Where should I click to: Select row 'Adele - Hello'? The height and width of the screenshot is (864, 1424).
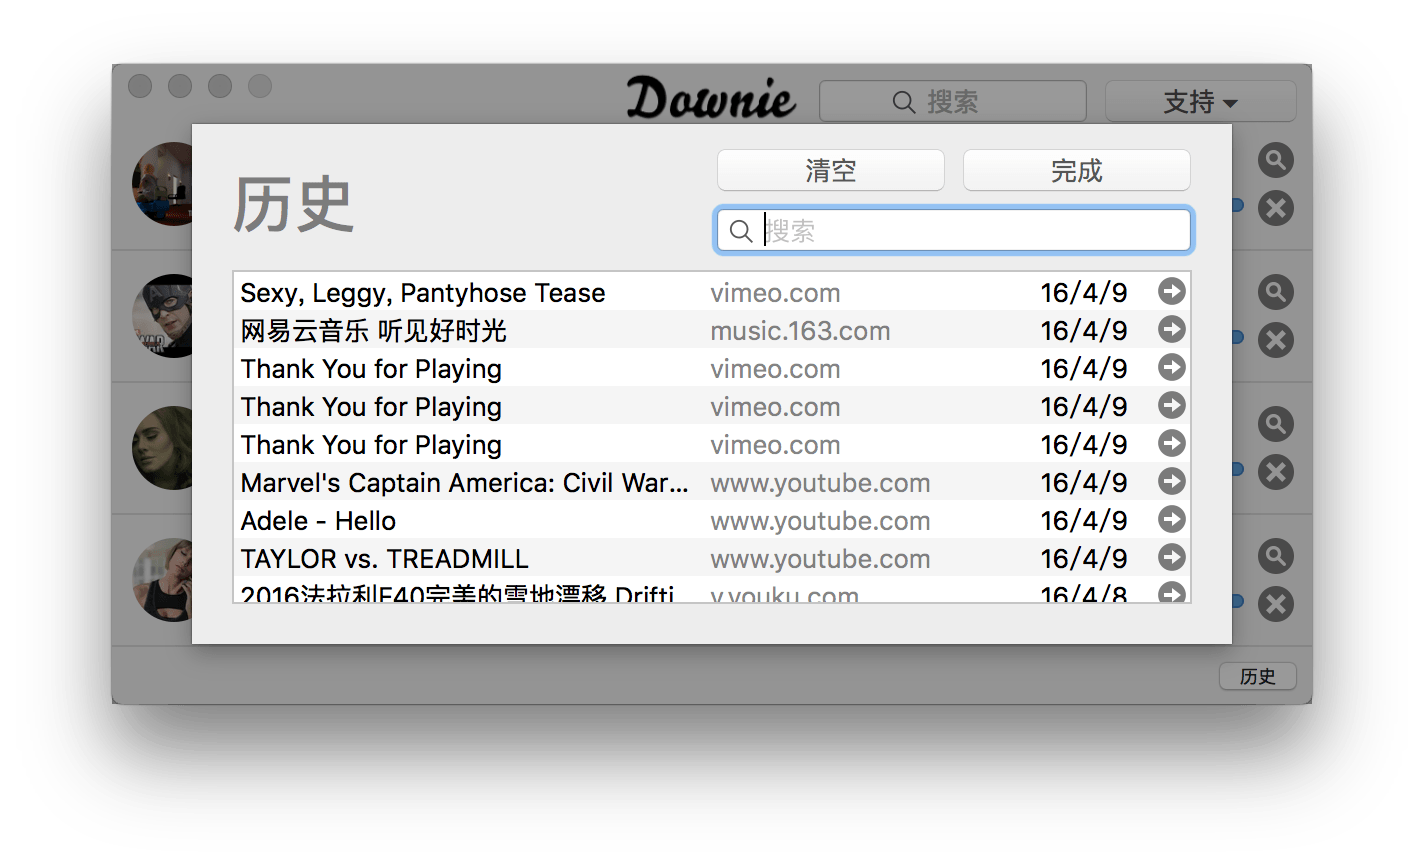point(711,519)
